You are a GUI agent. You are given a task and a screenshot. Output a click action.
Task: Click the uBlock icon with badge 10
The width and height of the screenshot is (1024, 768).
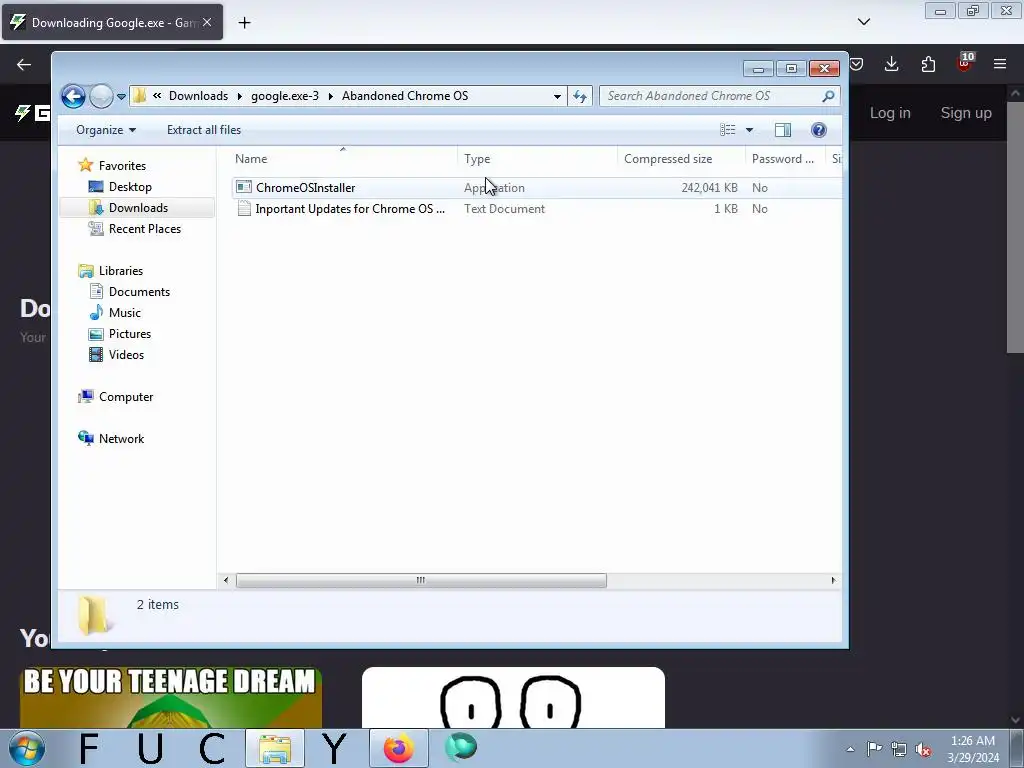click(965, 63)
